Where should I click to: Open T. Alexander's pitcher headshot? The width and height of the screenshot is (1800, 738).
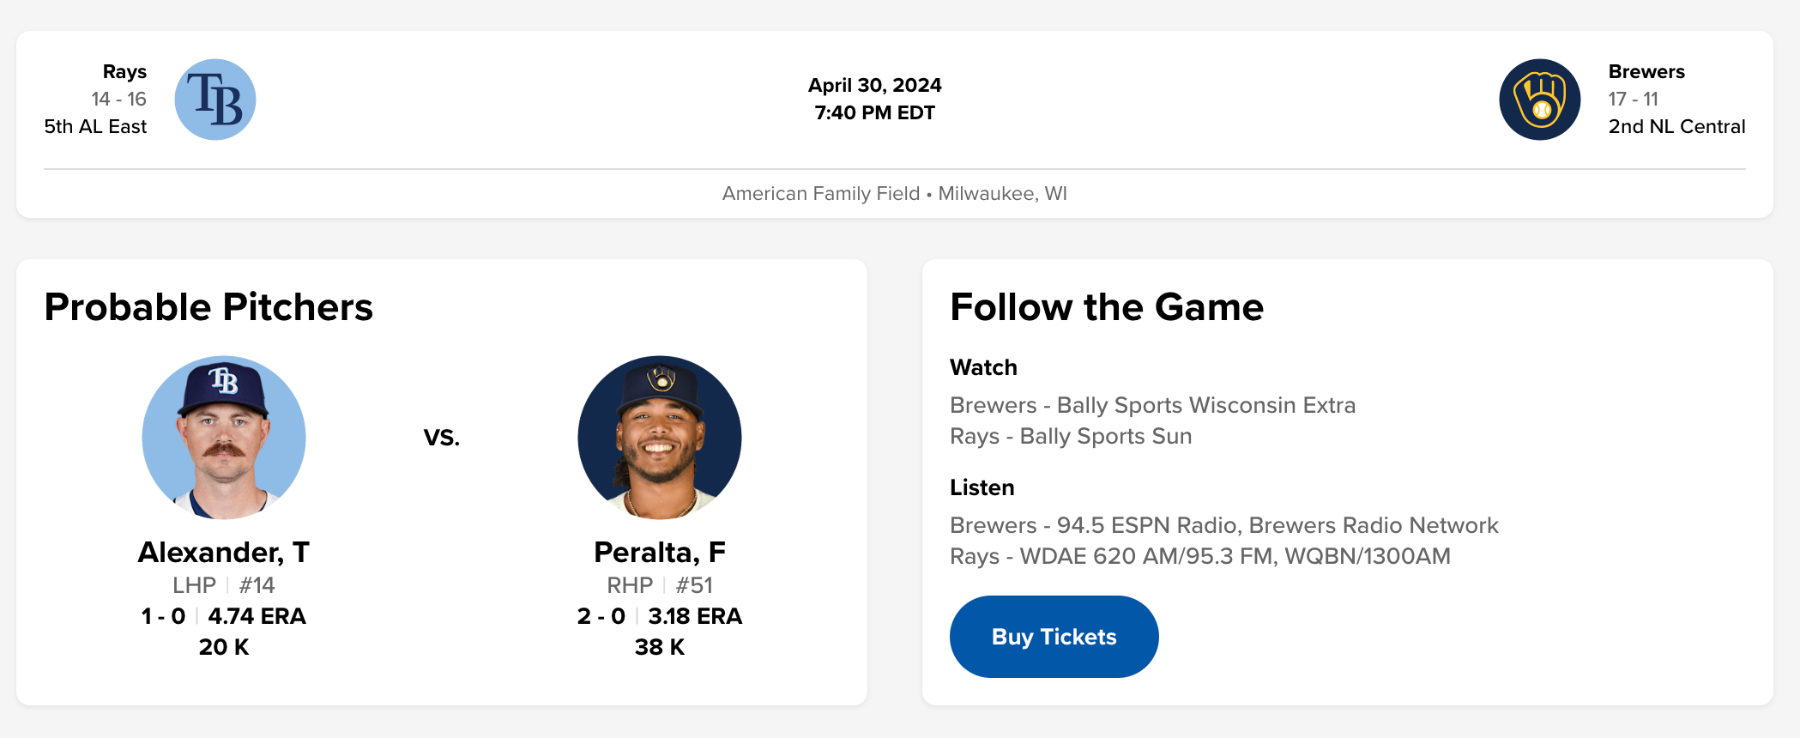(x=224, y=437)
